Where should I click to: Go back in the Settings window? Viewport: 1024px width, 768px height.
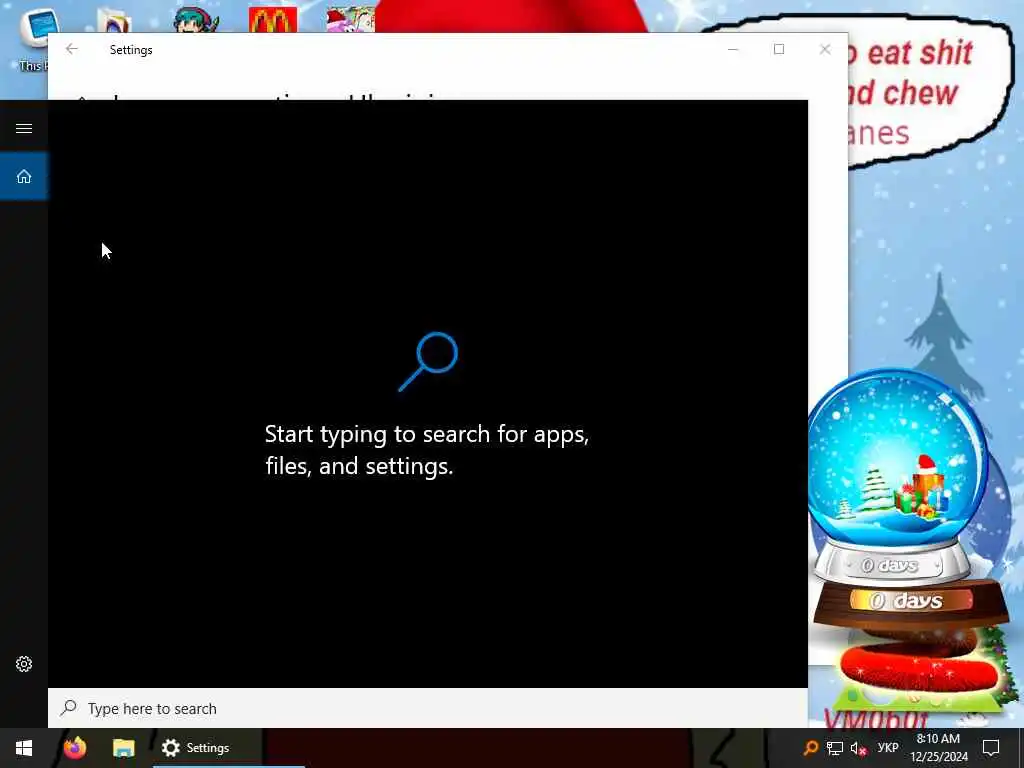[72, 49]
